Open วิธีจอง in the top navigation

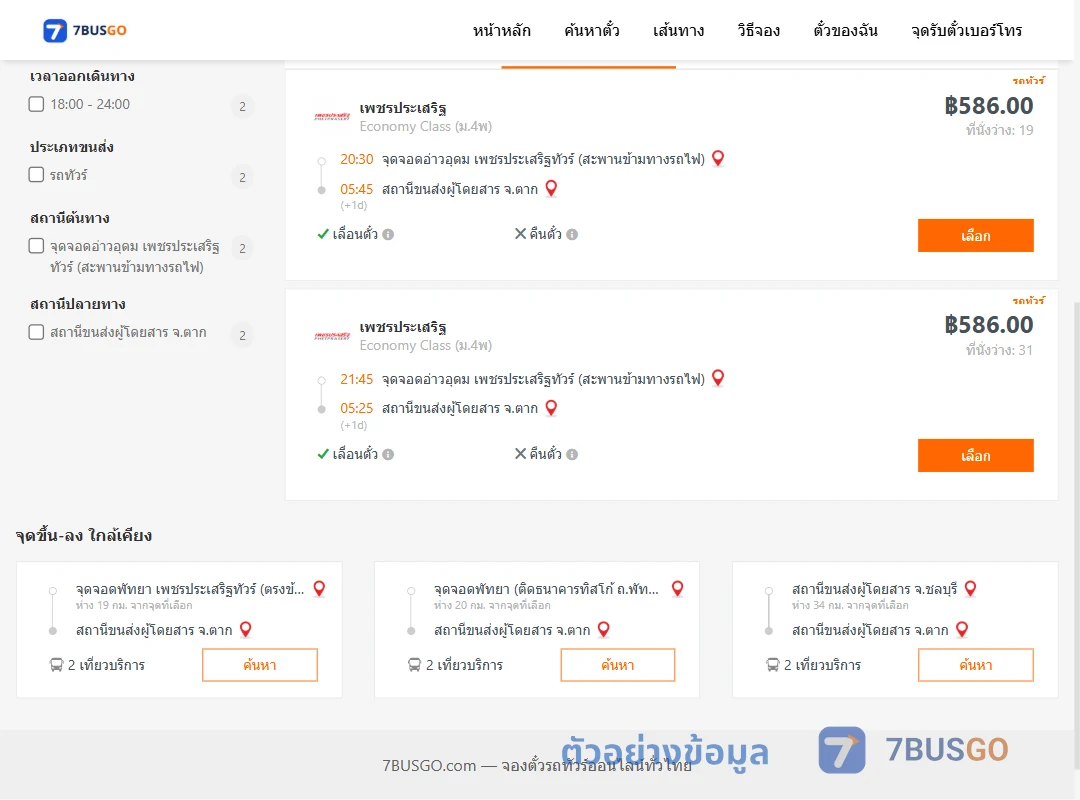[758, 30]
